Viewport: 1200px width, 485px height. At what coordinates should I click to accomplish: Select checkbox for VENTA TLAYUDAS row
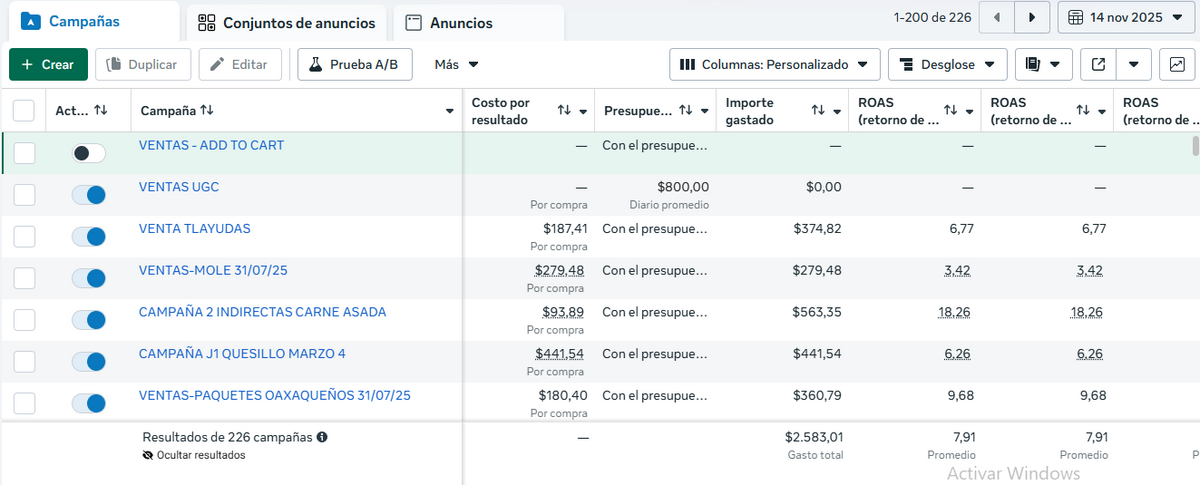pos(24,237)
